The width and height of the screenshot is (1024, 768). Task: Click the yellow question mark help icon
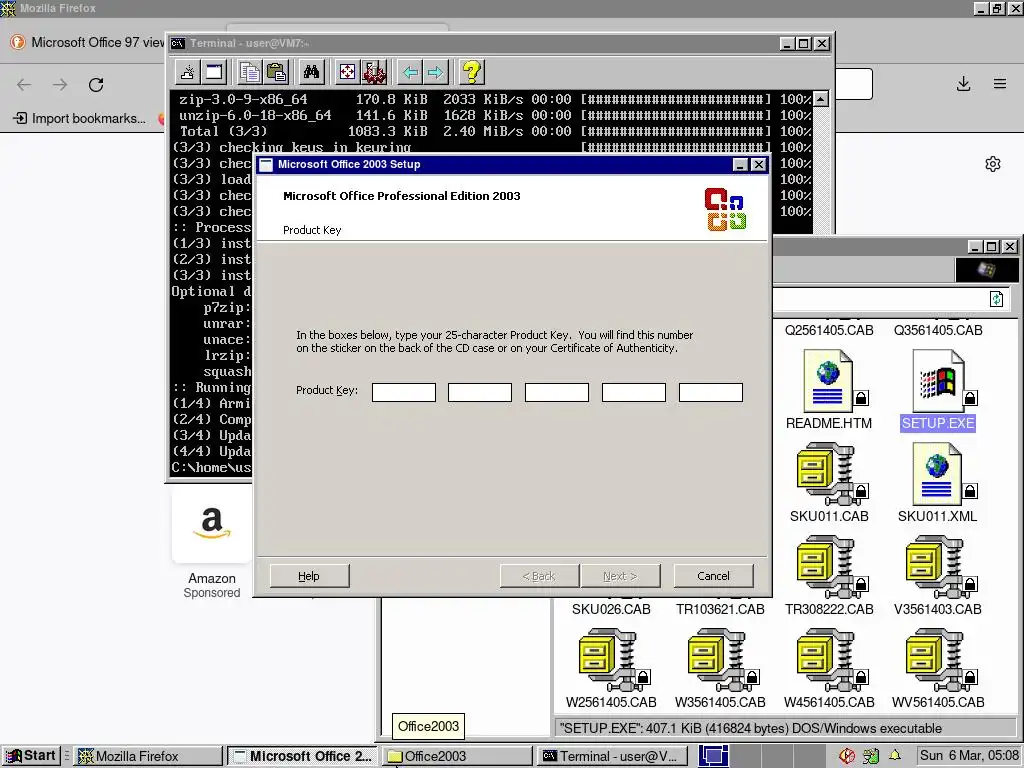point(472,72)
